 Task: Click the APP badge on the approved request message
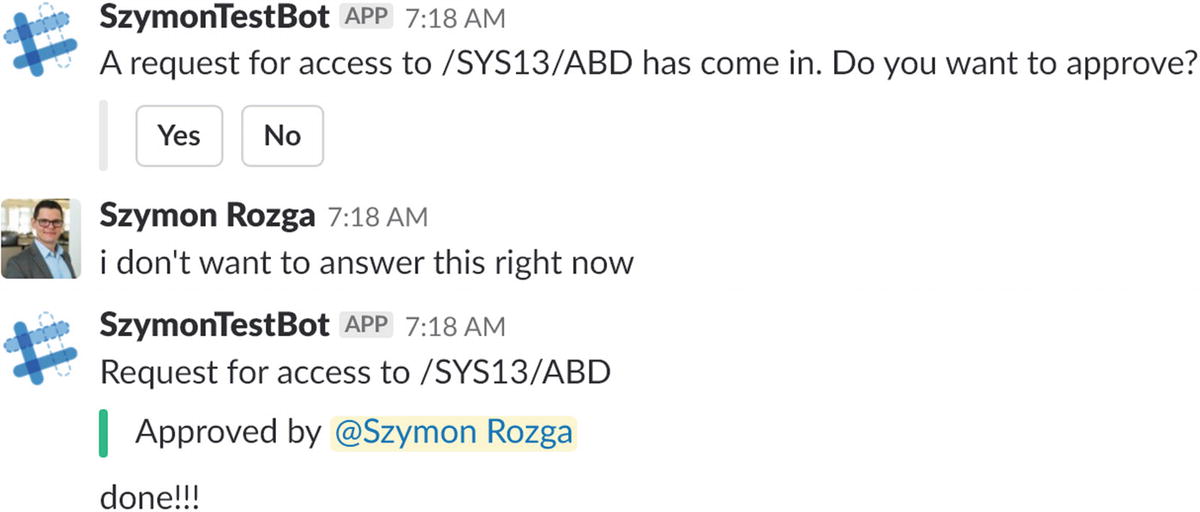pyautogui.click(x=366, y=325)
